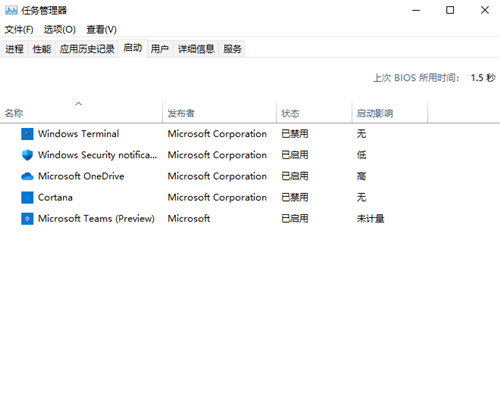The height and width of the screenshot is (398, 500).
Task: Close the Task Manager window
Action: coord(485,10)
